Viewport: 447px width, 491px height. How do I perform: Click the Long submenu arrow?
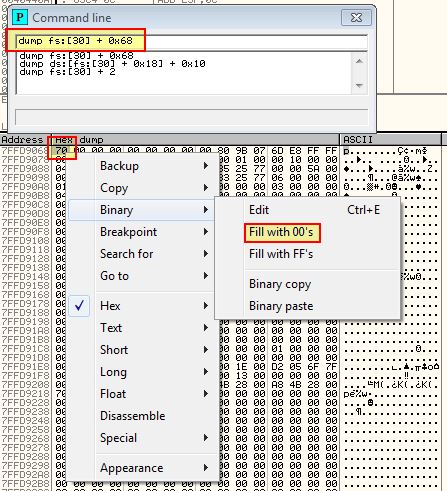(x=206, y=372)
